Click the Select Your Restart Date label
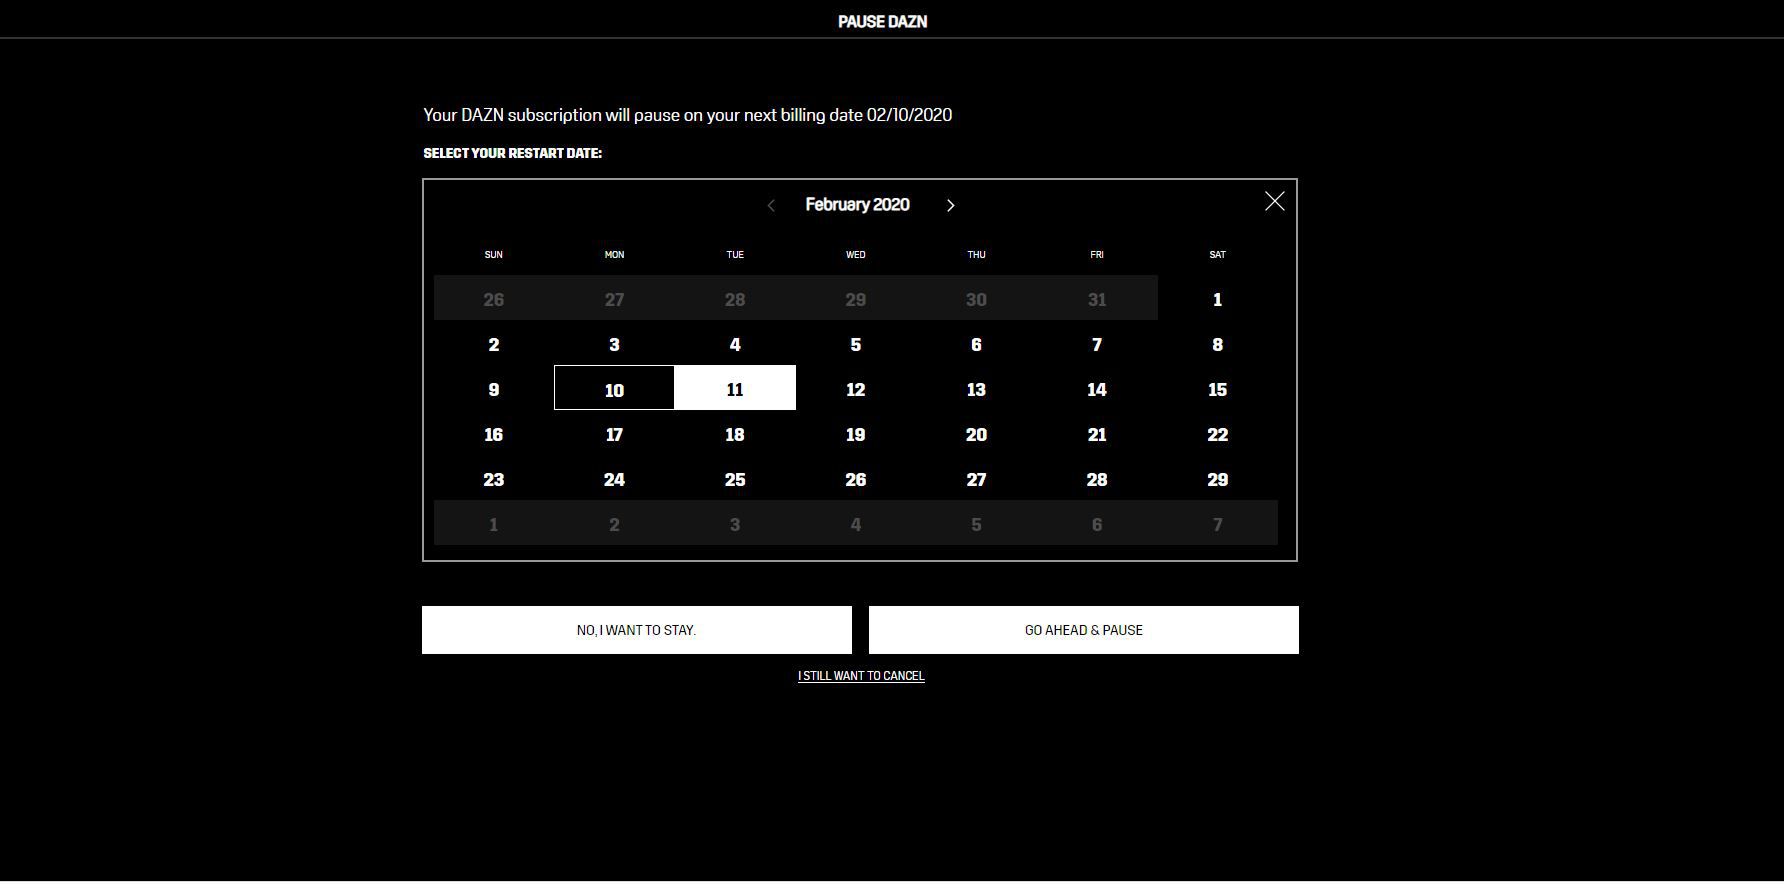Screen dimensions: 1784x888 [512, 153]
